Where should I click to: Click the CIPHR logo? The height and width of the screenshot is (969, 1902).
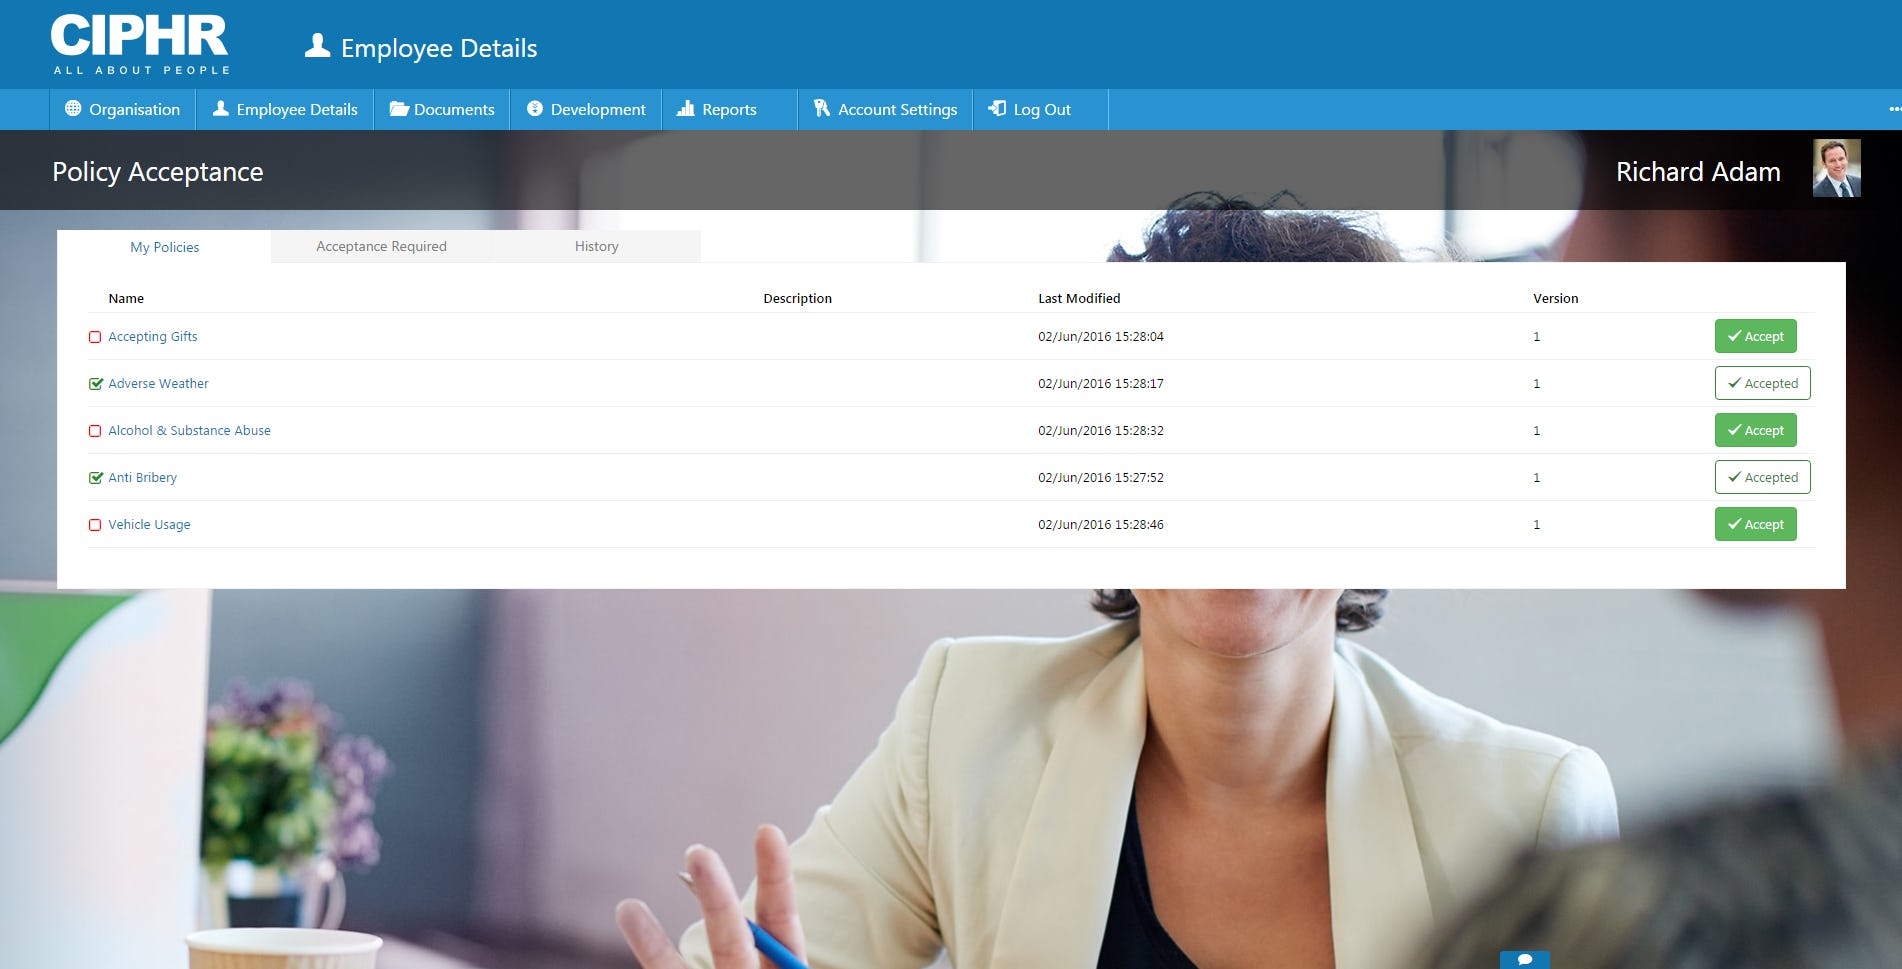[x=141, y=40]
